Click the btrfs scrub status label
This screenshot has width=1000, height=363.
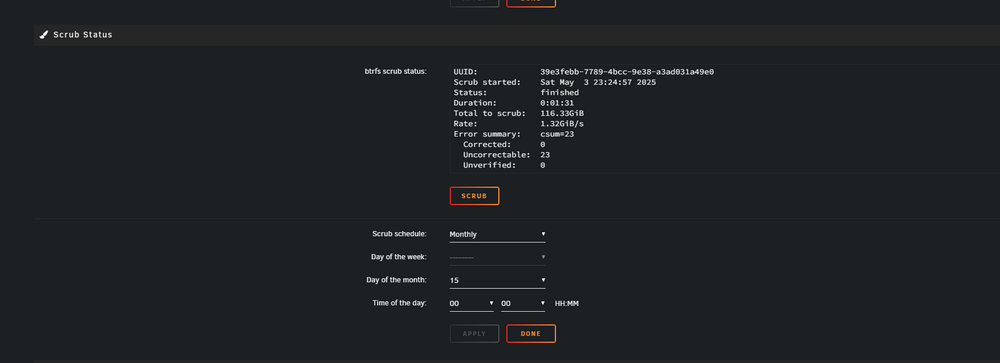(x=395, y=71)
